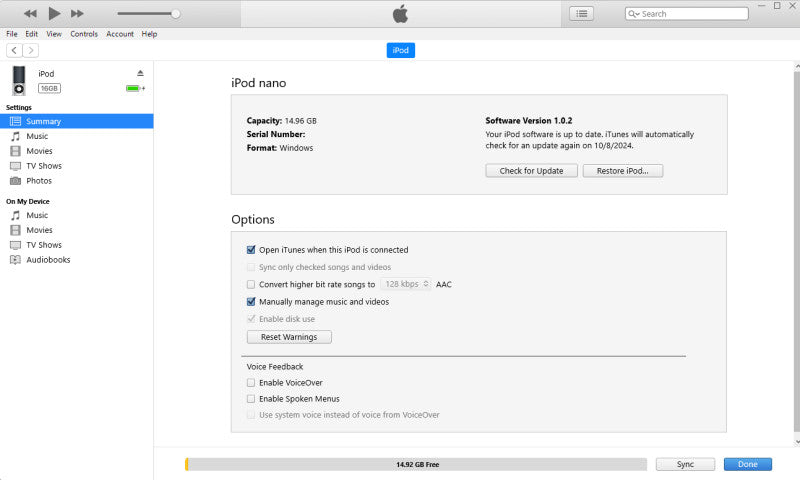Screen dimensions: 800x480
Task: Select Summary under Settings
Action: coord(77,121)
